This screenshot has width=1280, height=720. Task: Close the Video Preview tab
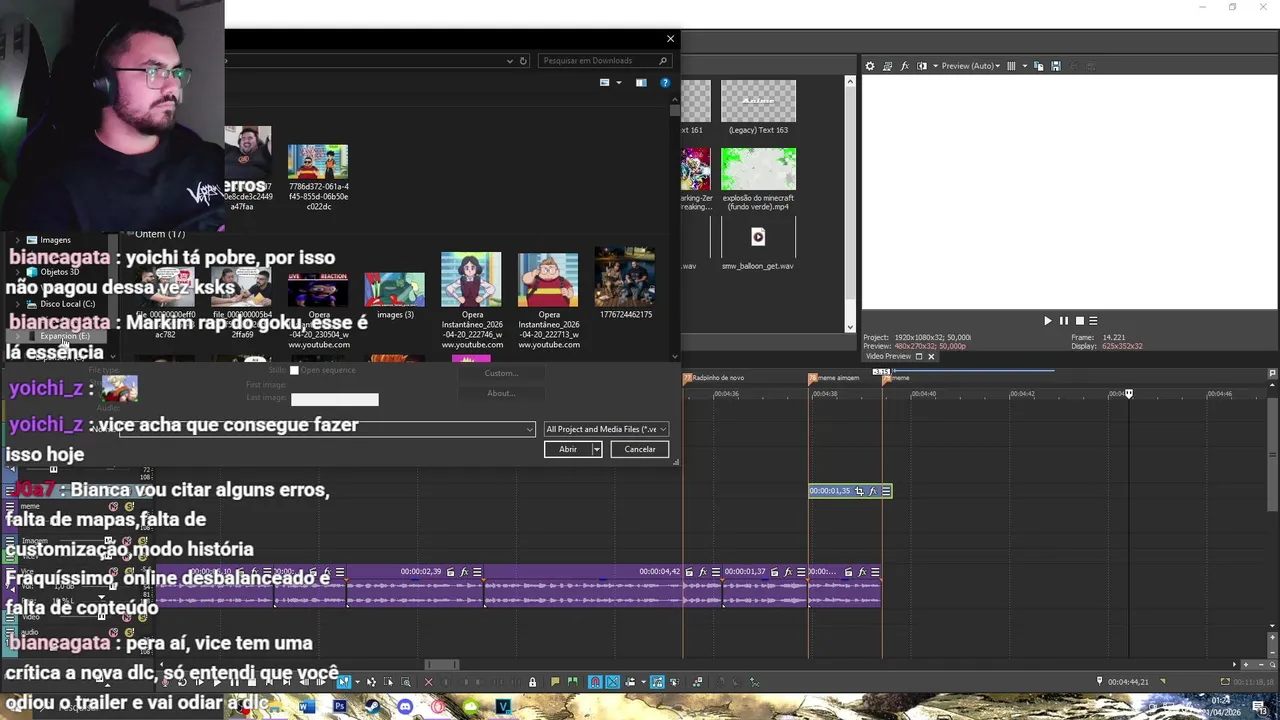pos(931,357)
